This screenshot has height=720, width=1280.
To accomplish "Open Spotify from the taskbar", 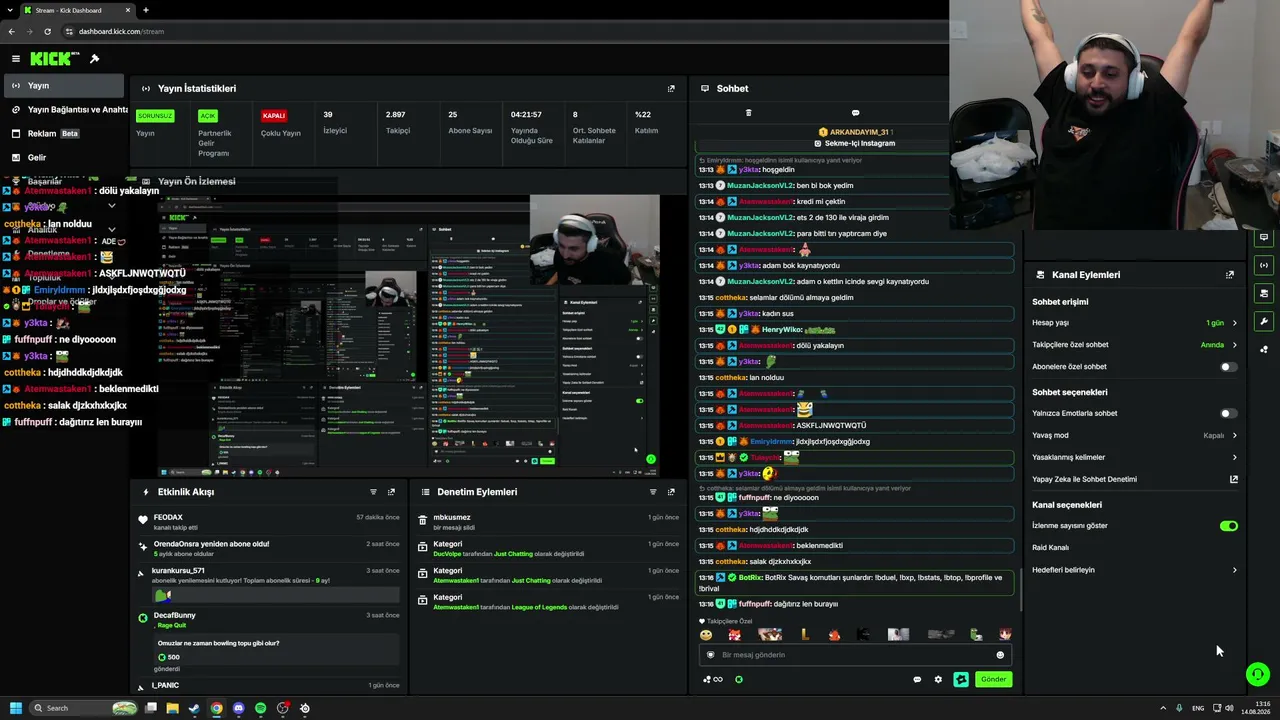I will click(x=261, y=708).
